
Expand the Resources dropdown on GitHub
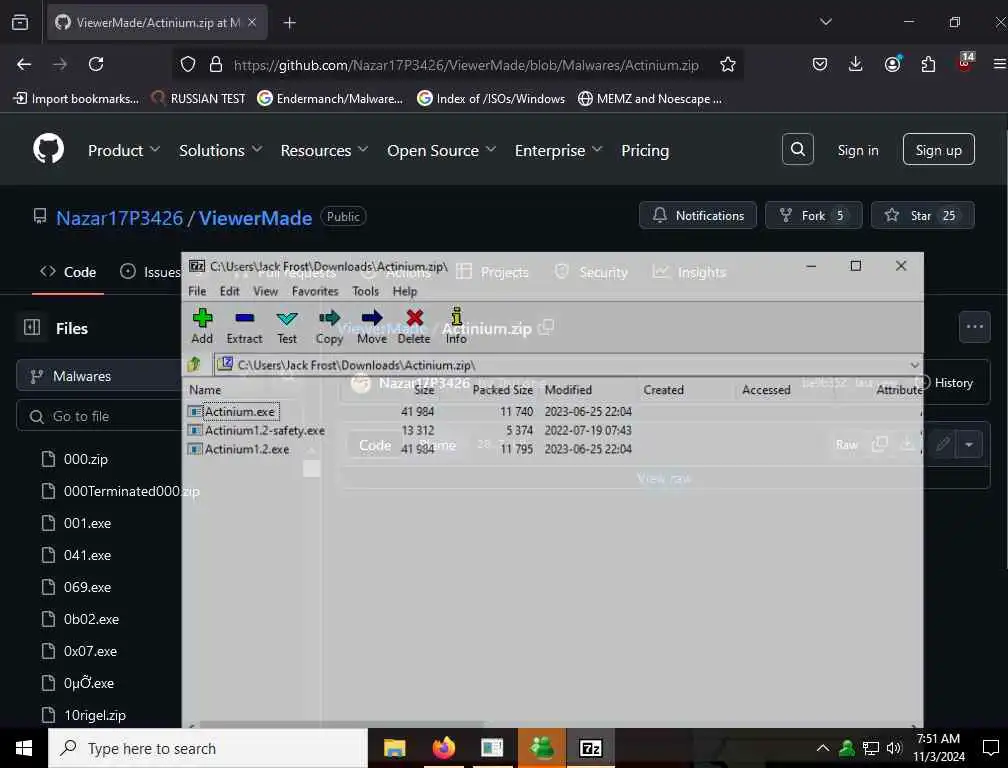(x=324, y=150)
